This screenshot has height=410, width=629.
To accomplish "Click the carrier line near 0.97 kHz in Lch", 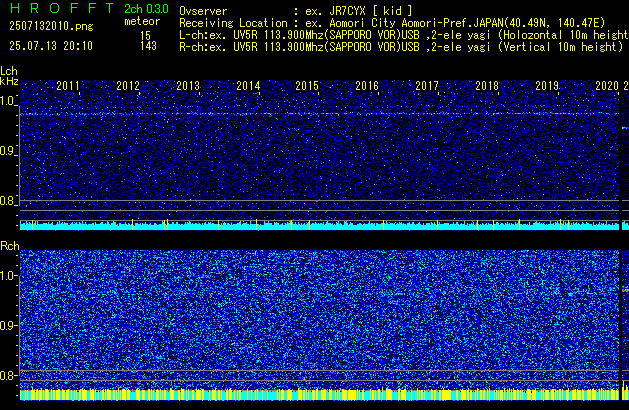I will [x=319, y=114].
